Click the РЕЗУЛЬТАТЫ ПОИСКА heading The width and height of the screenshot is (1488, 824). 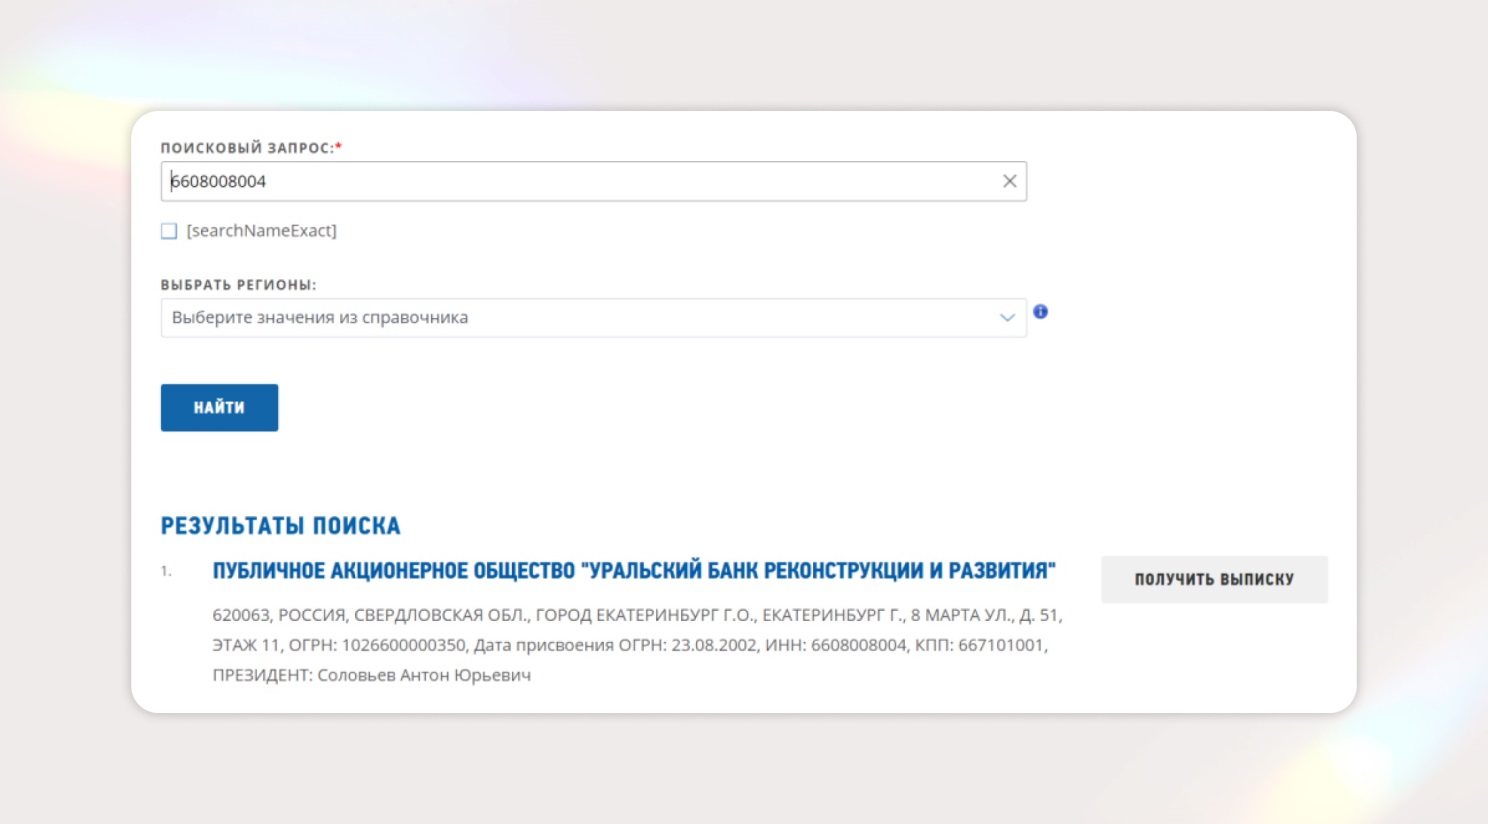[281, 526]
